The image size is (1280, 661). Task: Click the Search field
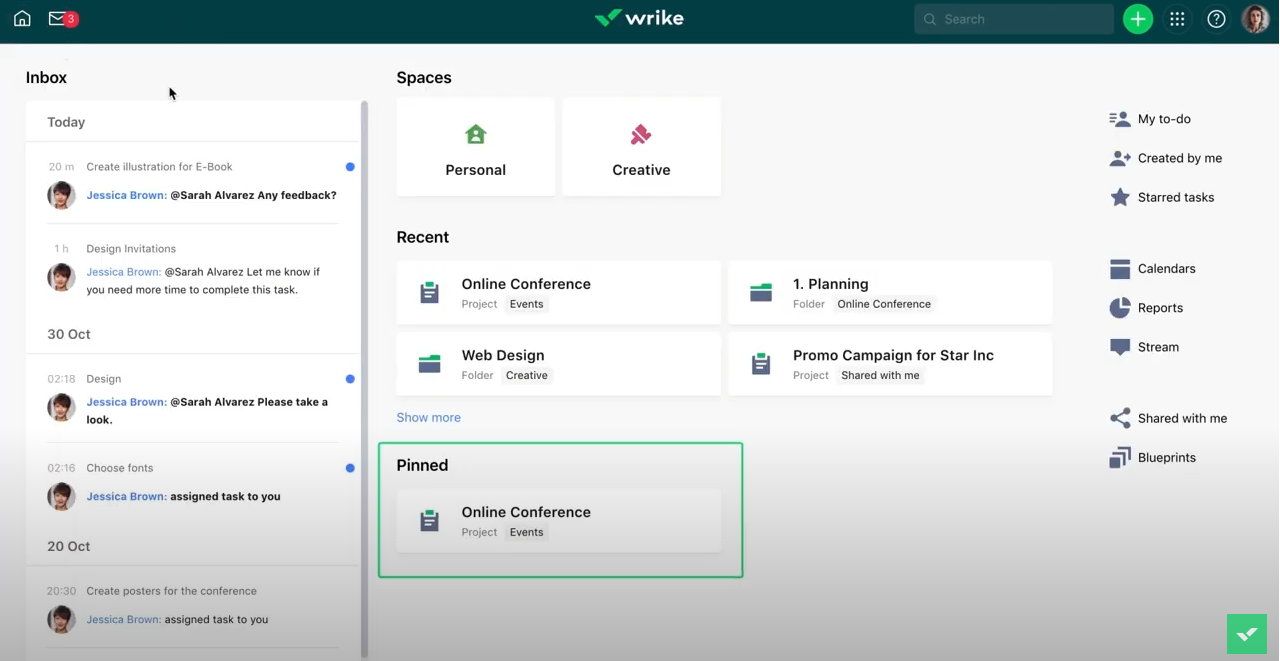point(1013,19)
